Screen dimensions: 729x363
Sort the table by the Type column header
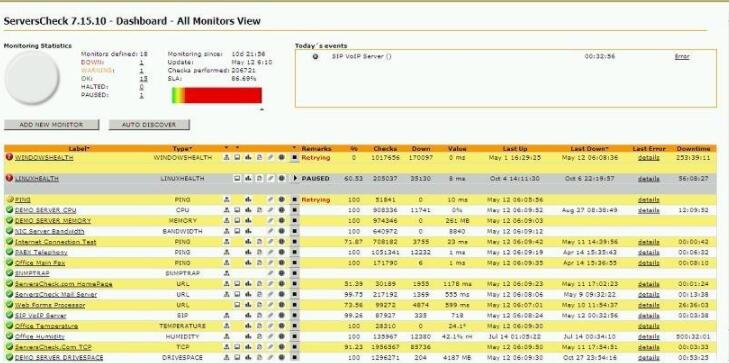click(x=183, y=149)
